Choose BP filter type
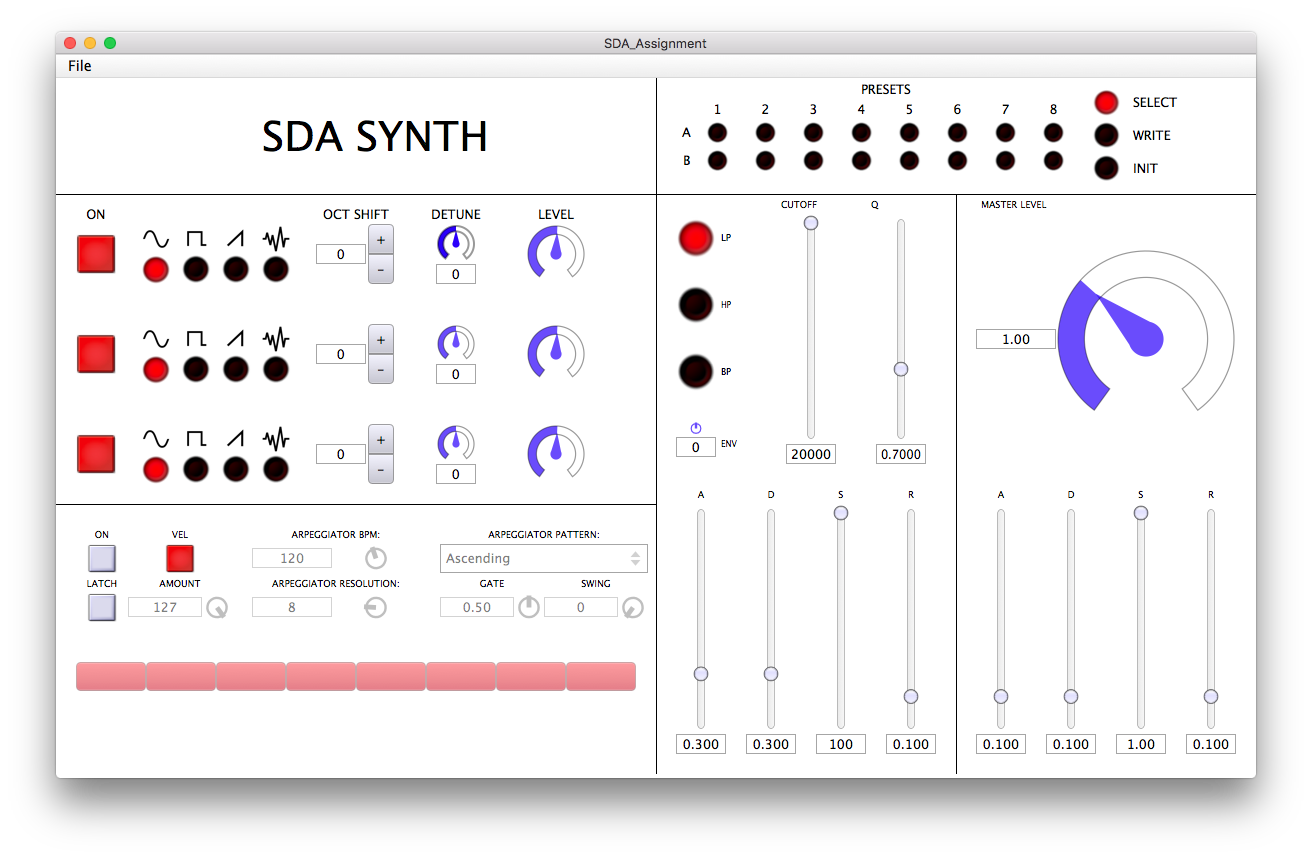The width and height of the screenshot is (1312, 858). 696,371
